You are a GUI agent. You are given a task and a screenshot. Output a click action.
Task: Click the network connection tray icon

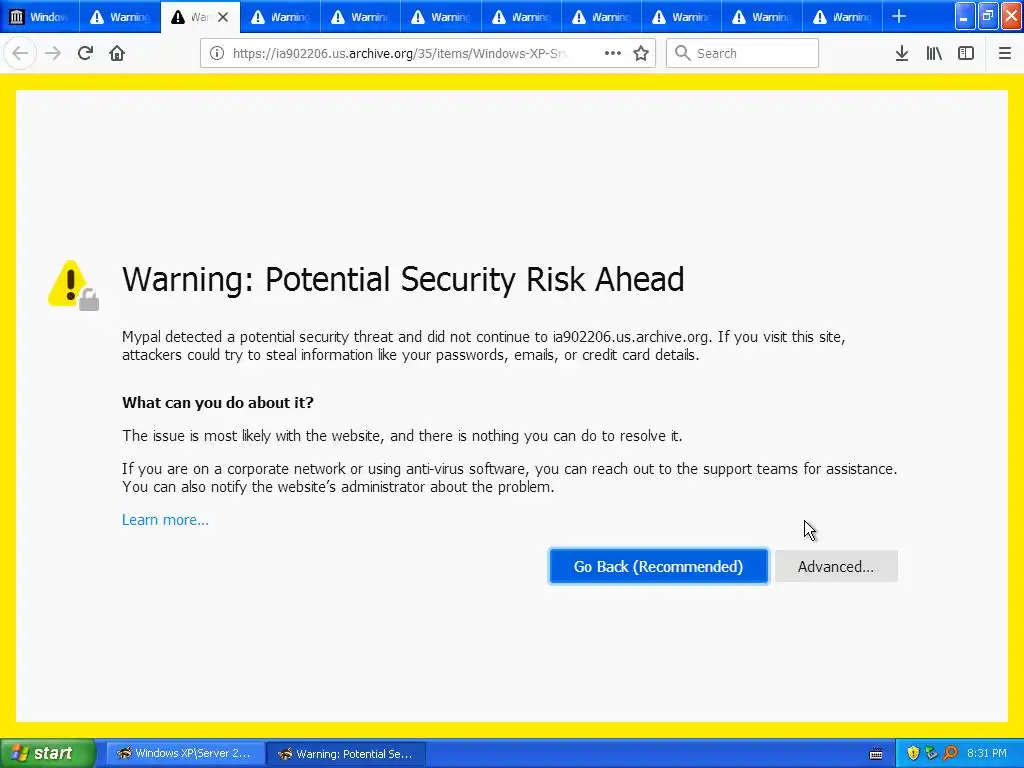pyautogui.click(x=931, y=754)
